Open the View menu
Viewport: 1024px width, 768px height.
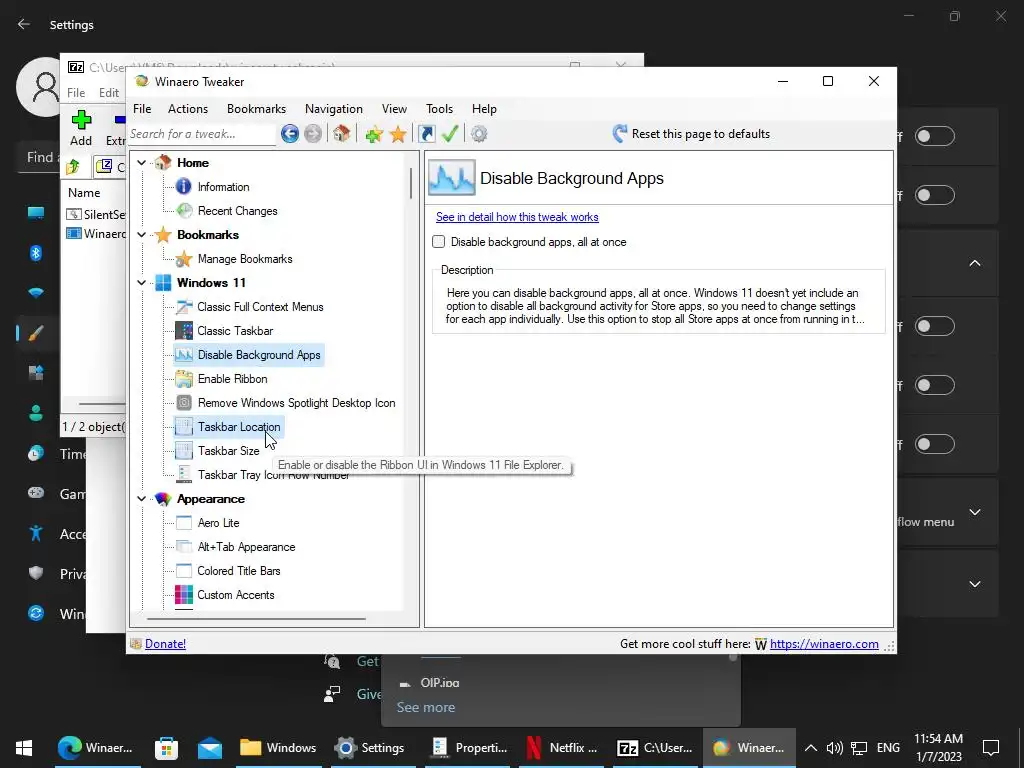coord(394,109)
